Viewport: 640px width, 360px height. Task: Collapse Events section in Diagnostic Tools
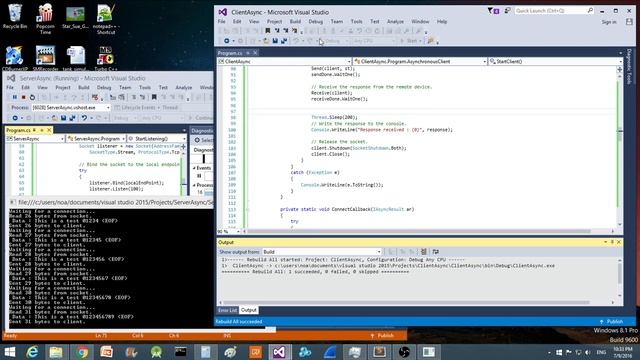click(x=194, y=168)
